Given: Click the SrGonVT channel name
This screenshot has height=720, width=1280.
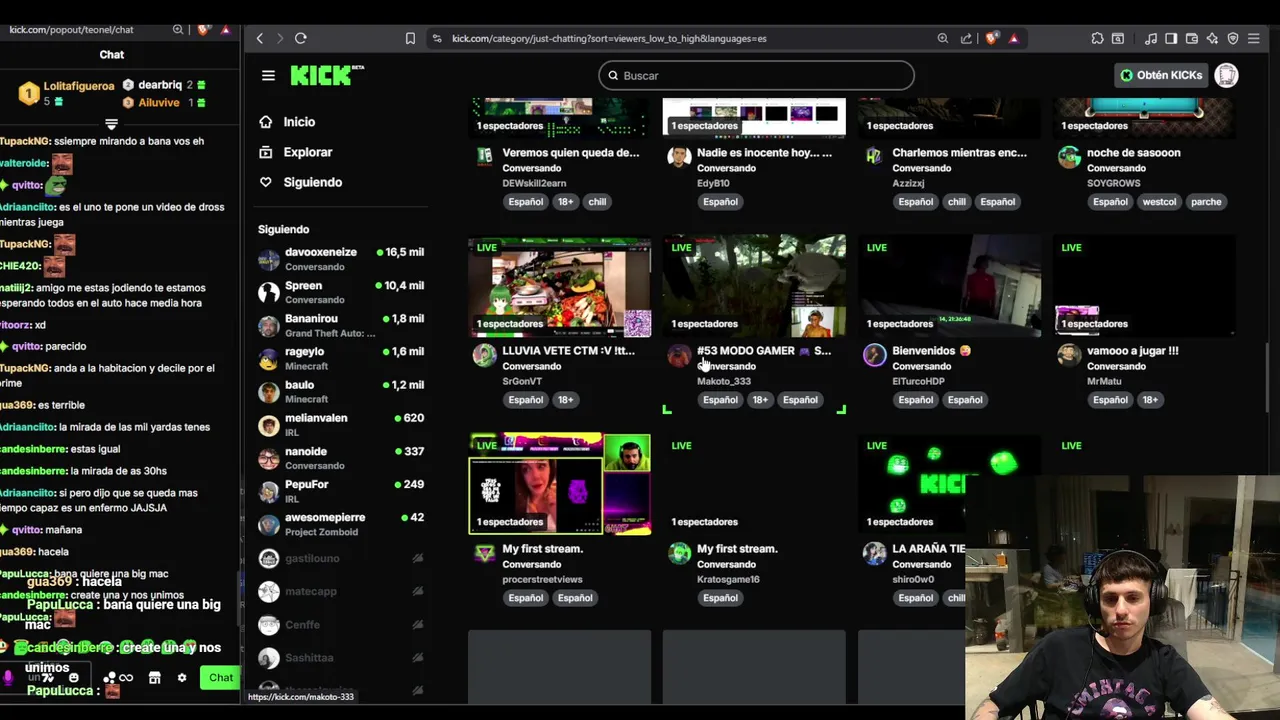Looking at the screenshot, I should [x=522, y=381].
